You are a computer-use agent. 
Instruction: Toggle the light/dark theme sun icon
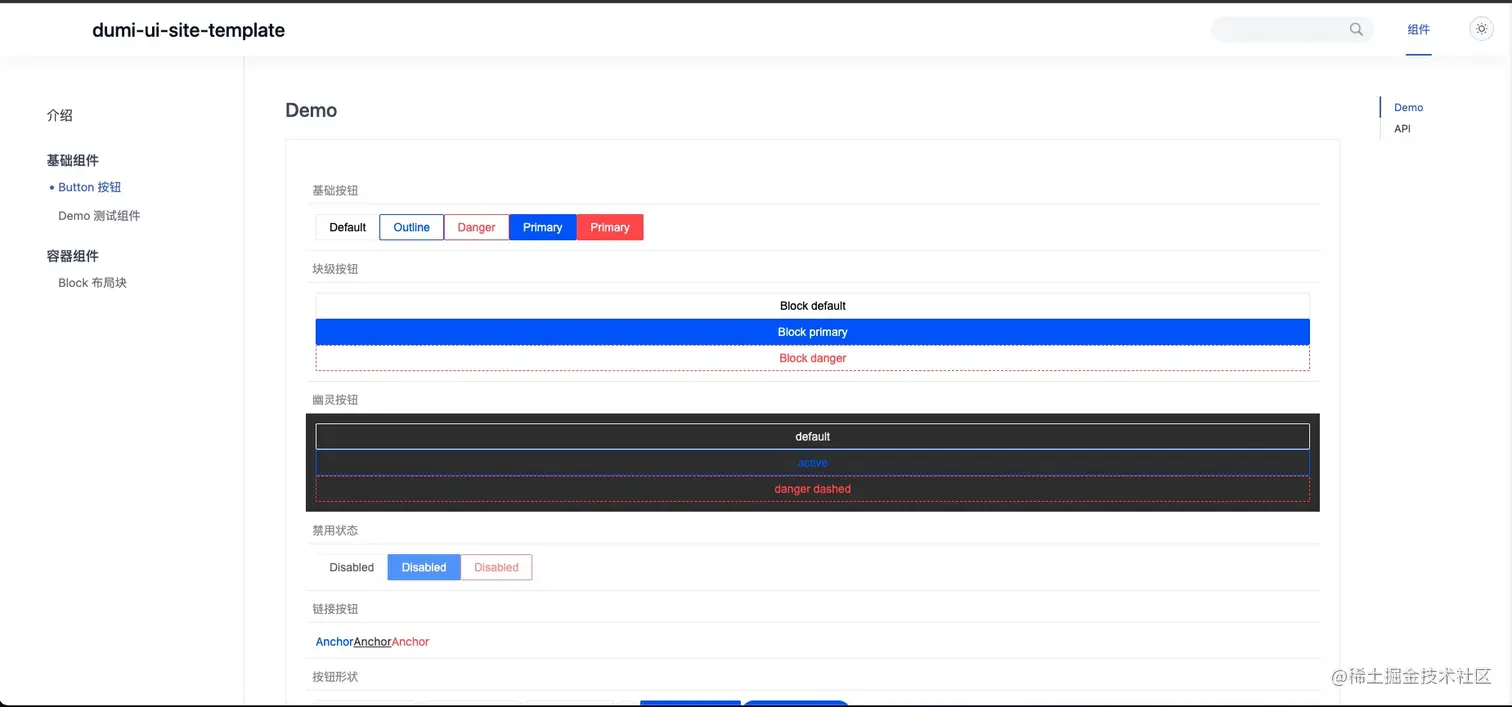click(x=1481, y=30)
